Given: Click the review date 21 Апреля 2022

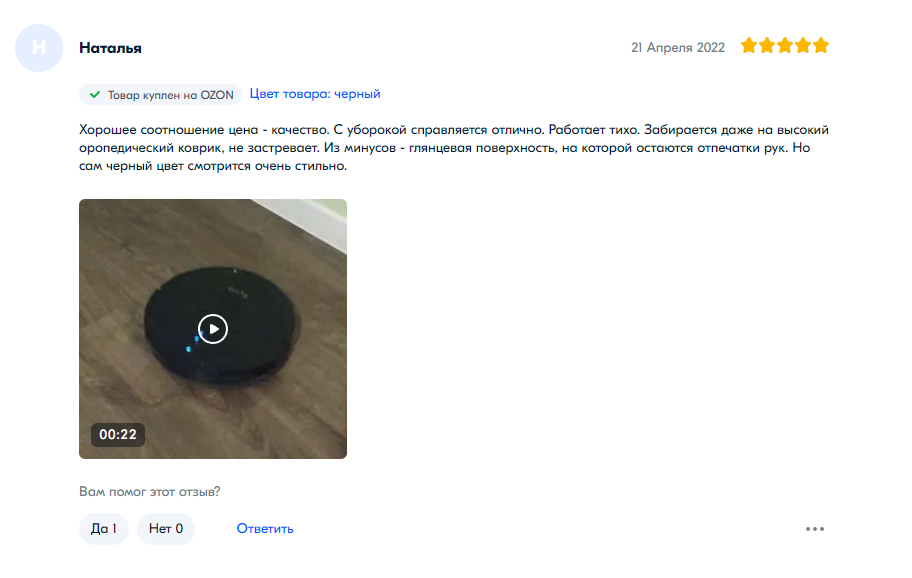Looking at the screenshot, I should click(x=678, y=48).
